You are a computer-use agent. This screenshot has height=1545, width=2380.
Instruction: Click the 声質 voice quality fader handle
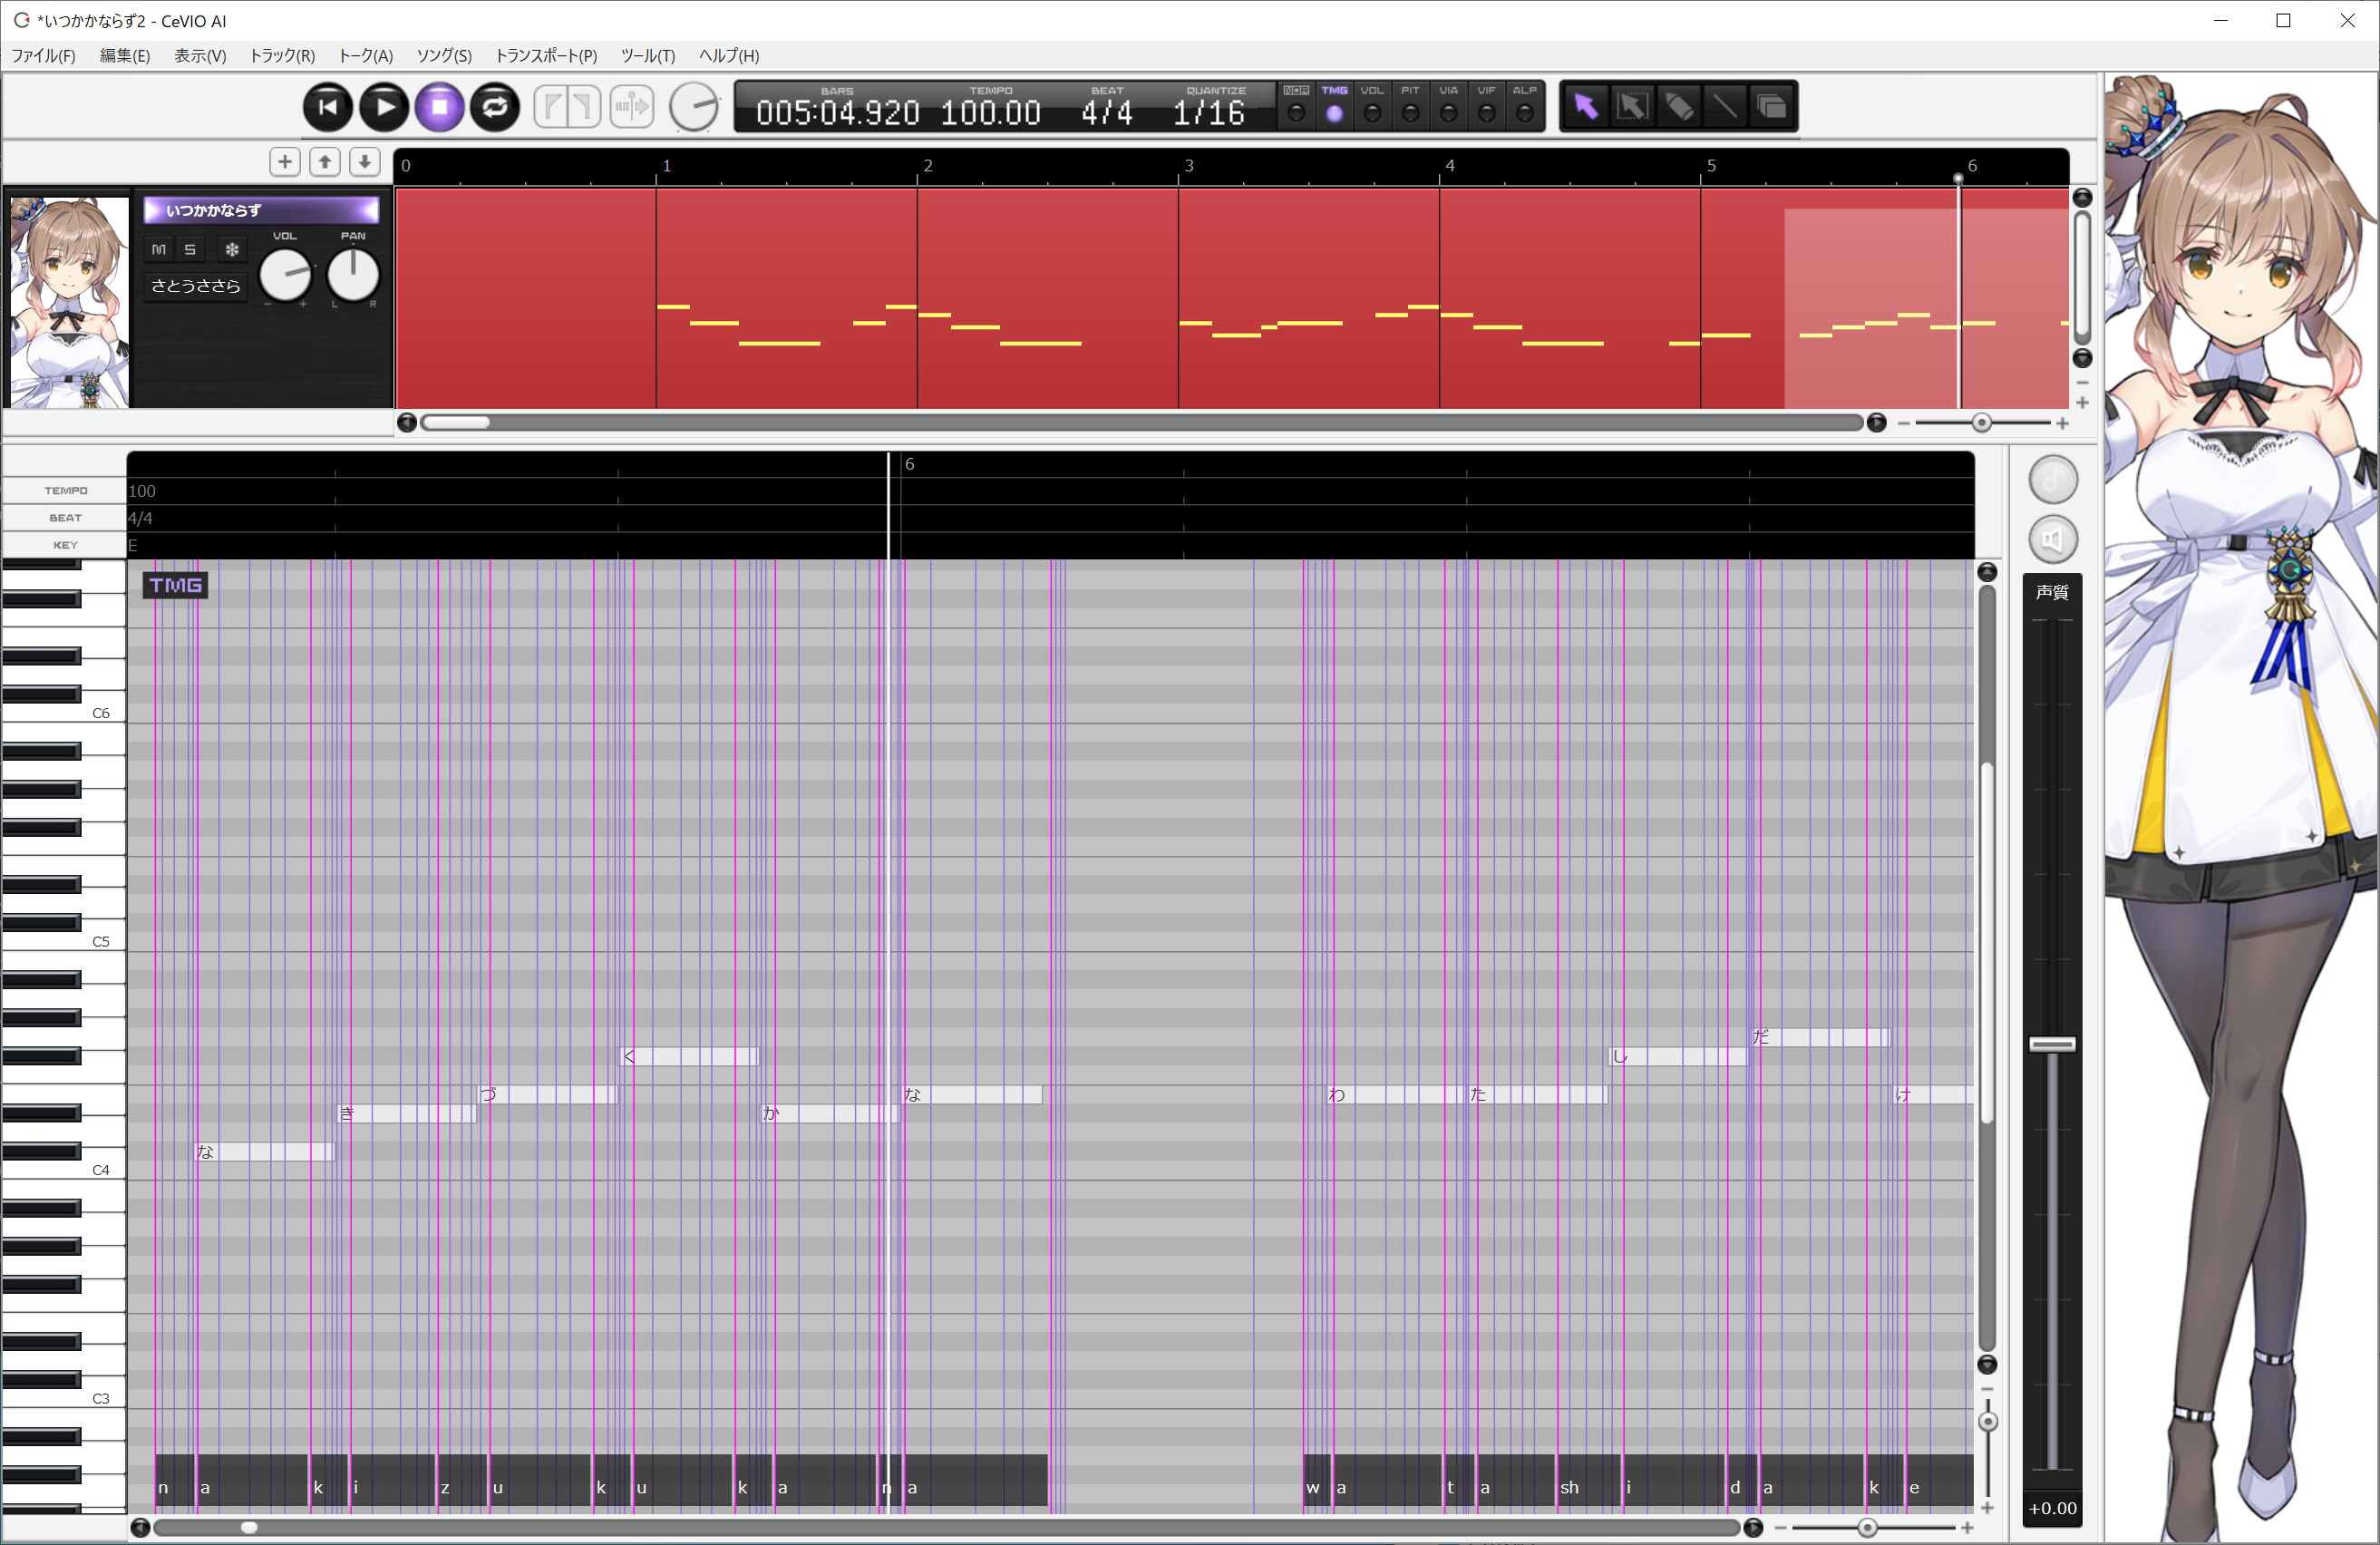click(x=2052, y=1044)
